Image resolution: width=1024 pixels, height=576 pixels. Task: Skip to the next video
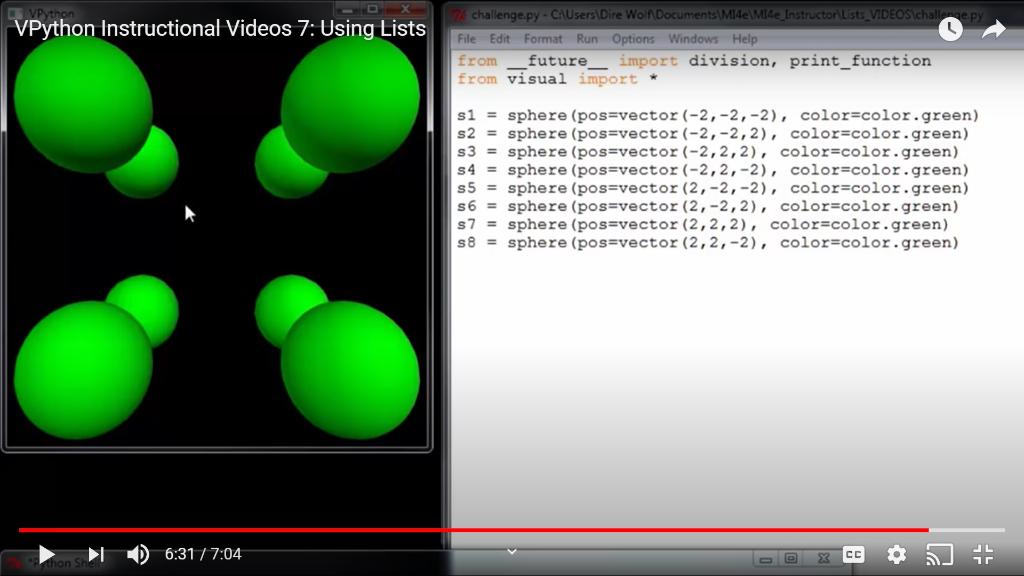coord(95,554)
